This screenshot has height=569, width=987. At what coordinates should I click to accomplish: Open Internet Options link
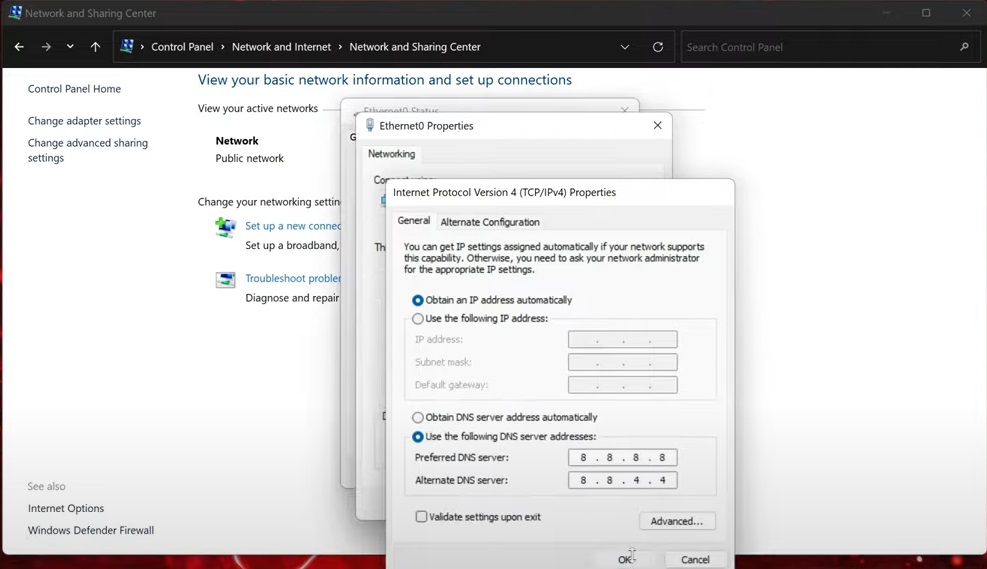pyautogui.click(x=65, y=508)
